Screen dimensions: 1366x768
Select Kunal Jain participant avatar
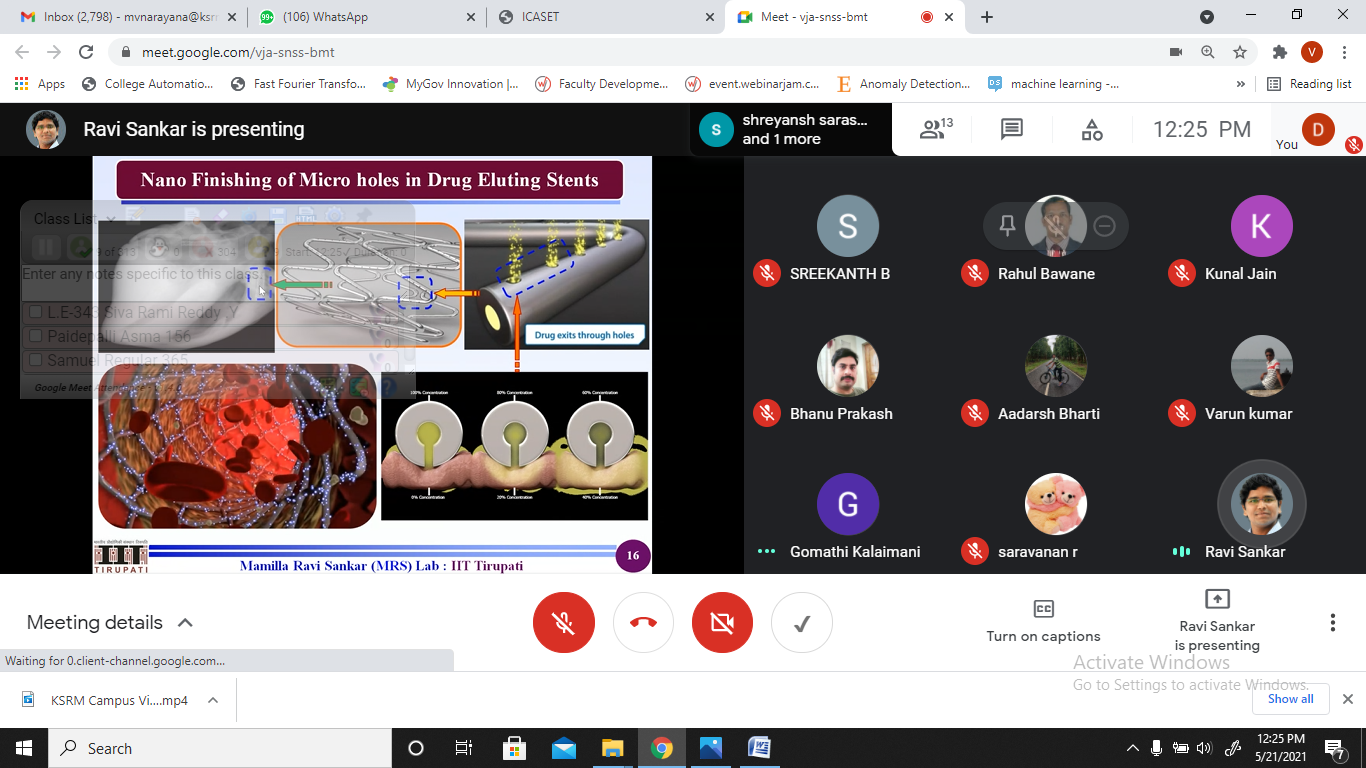(1261, 226)
